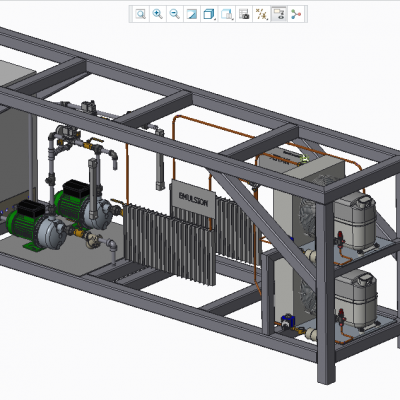Click the red valve beside the lower compressor
This screenshot has width=400, height=400.
(x=342, y=317)
